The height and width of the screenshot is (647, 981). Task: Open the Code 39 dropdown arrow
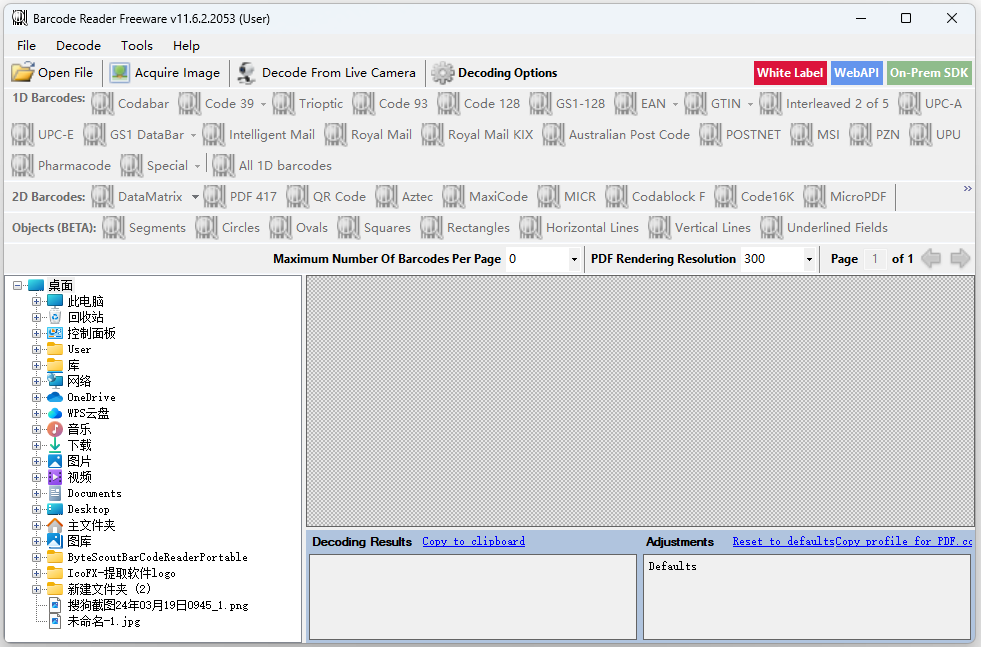click(263, 104)
